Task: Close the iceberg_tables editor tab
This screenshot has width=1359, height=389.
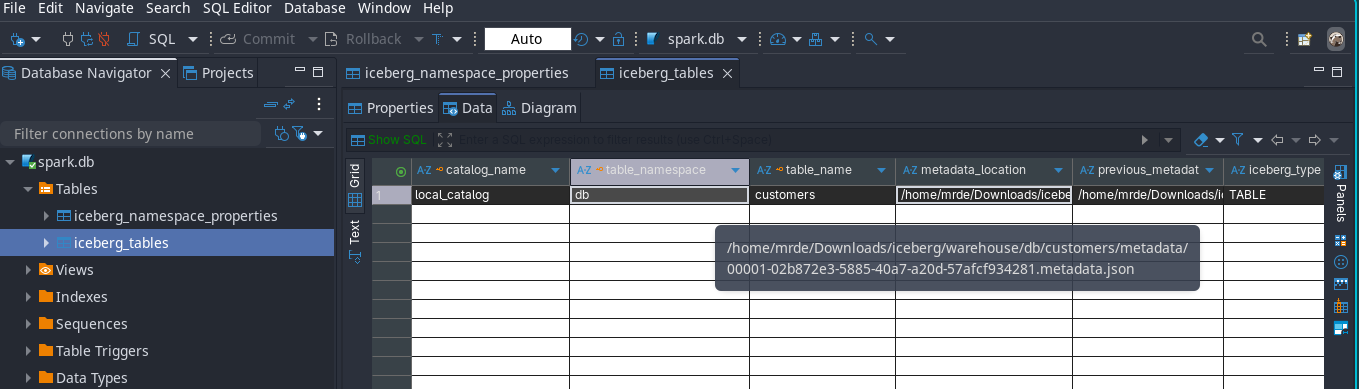Action: point(728,73)
